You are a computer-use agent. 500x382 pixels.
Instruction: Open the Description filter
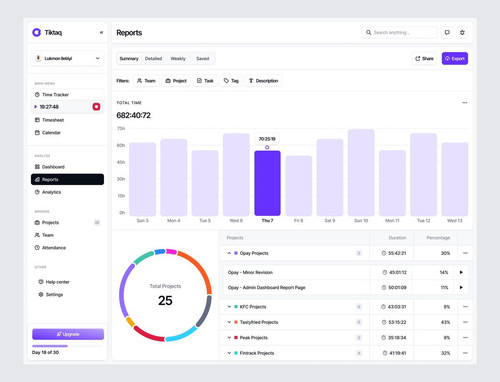click(x=264, y=81)
